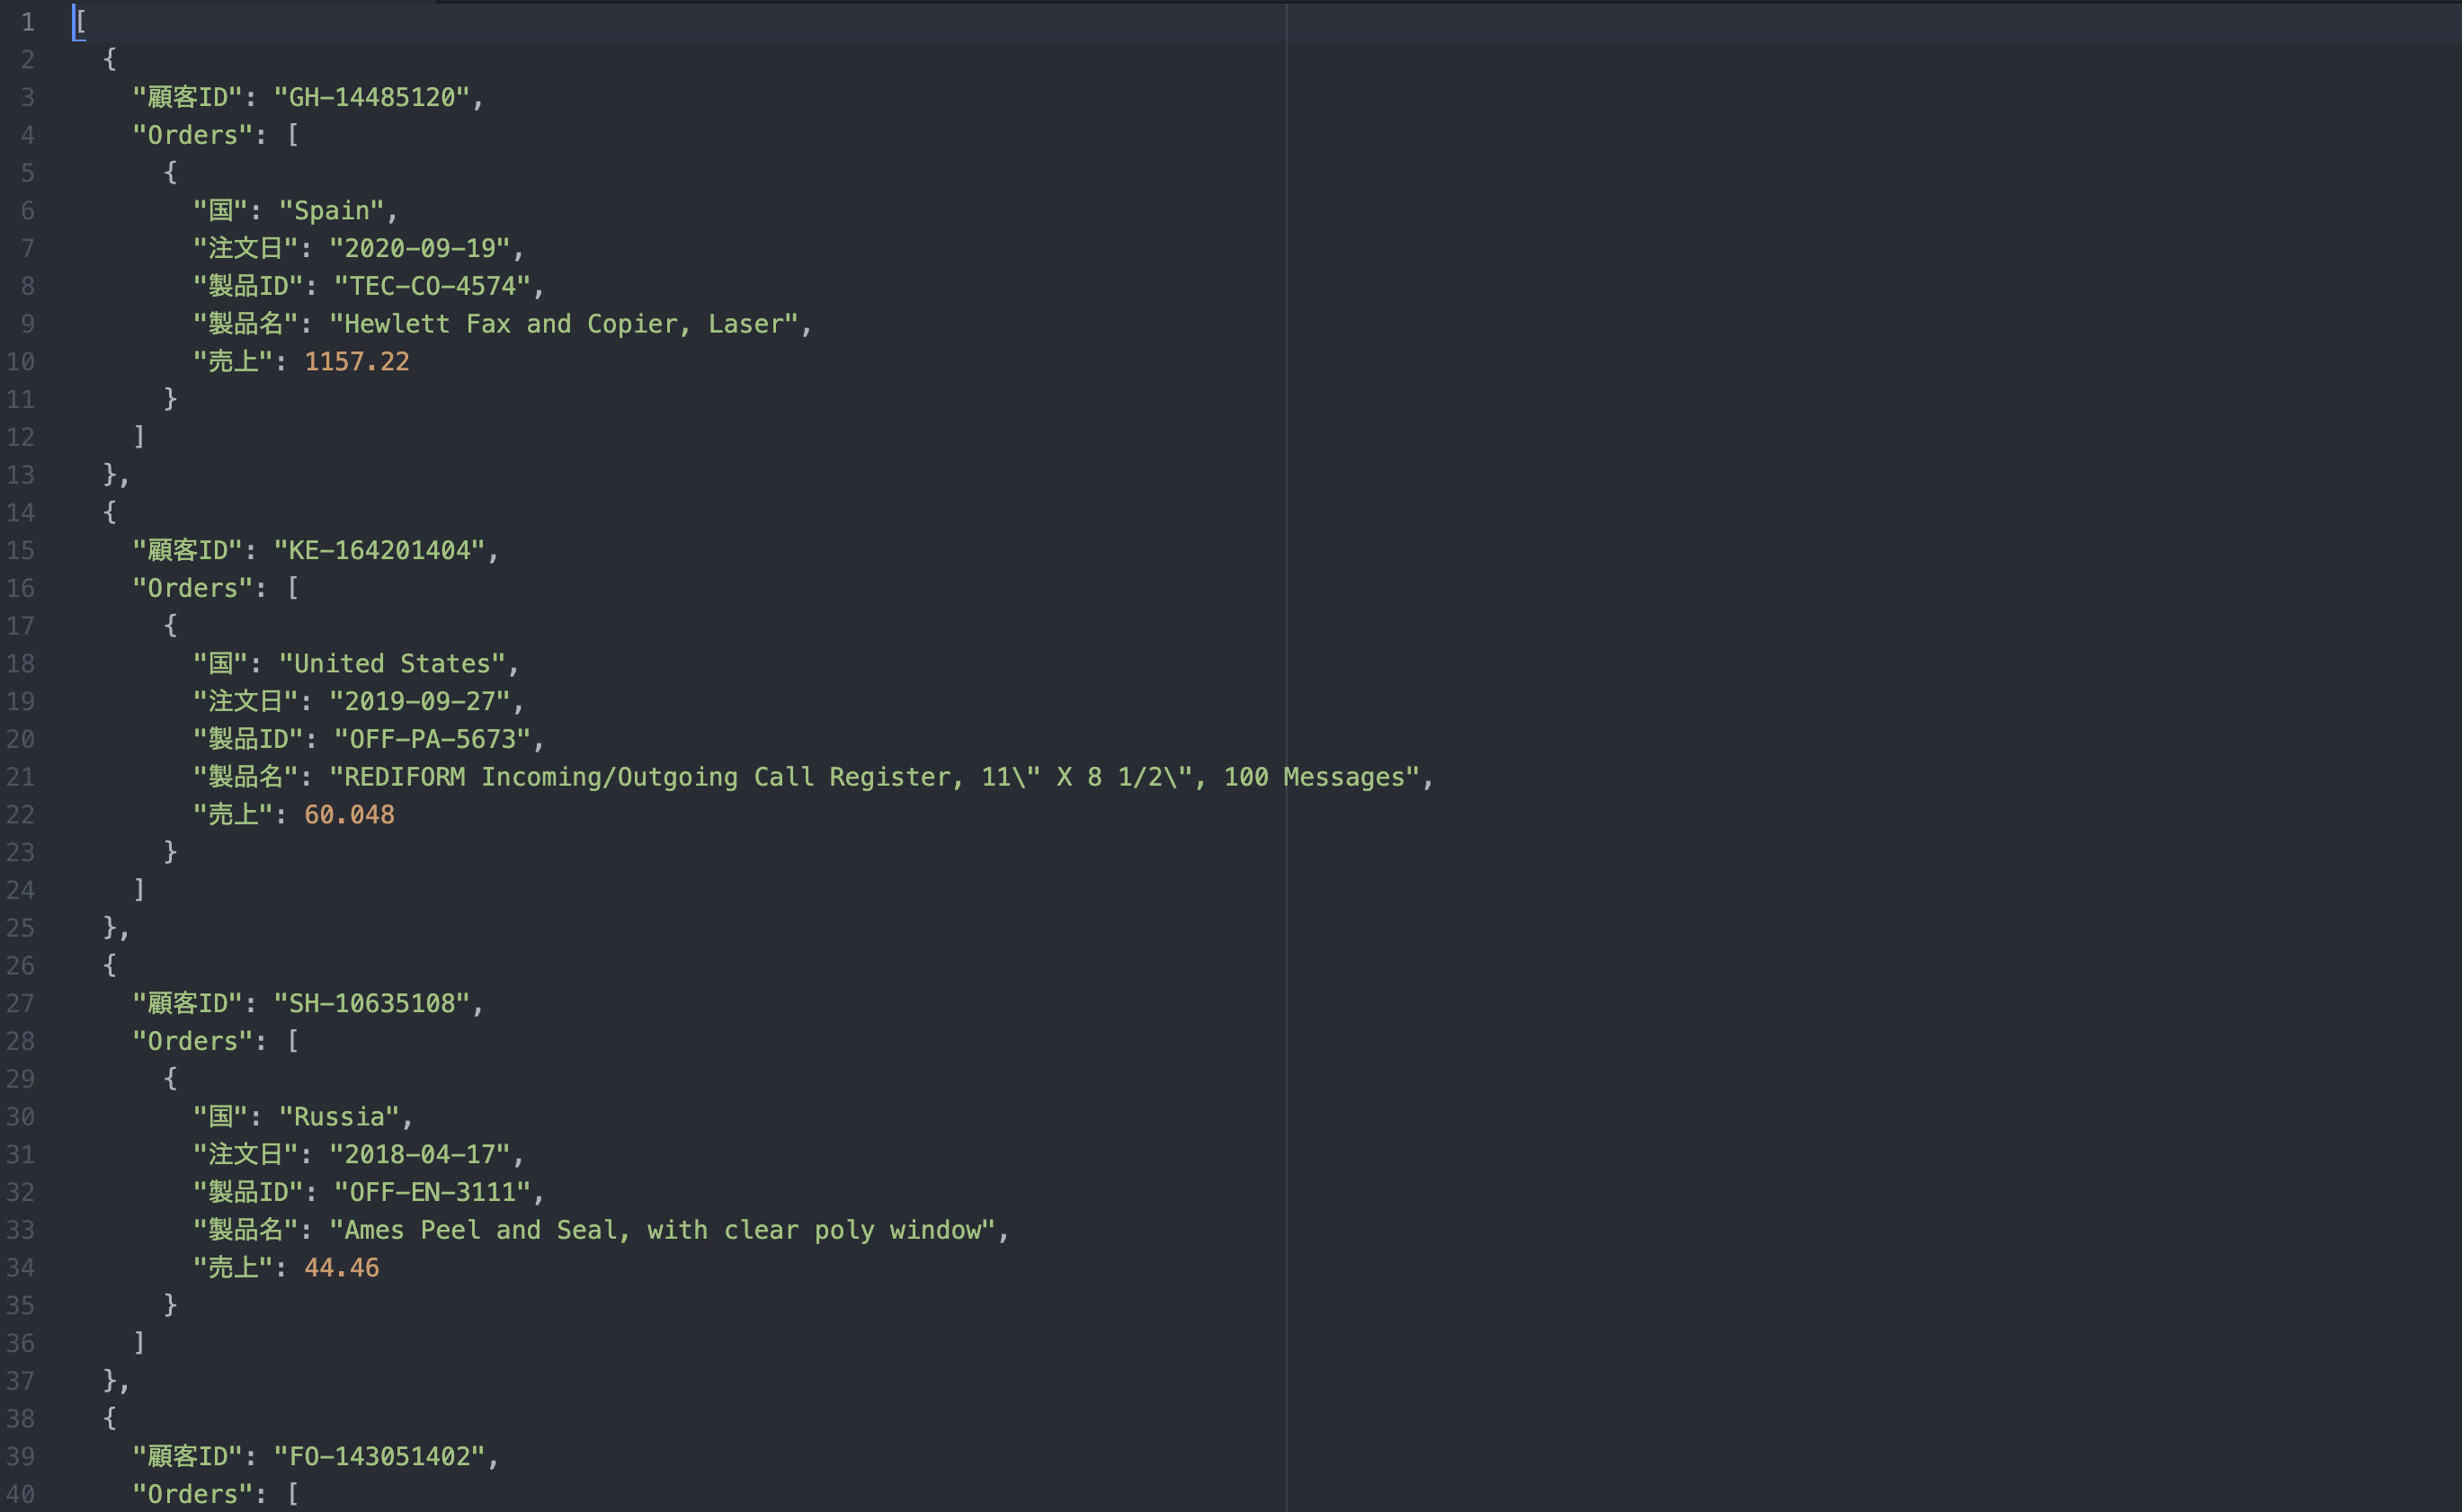Select order date "2020-09-19"
Image resolution: width=2462 pixels, height=1512 pixels.
[x=420, y=248]
